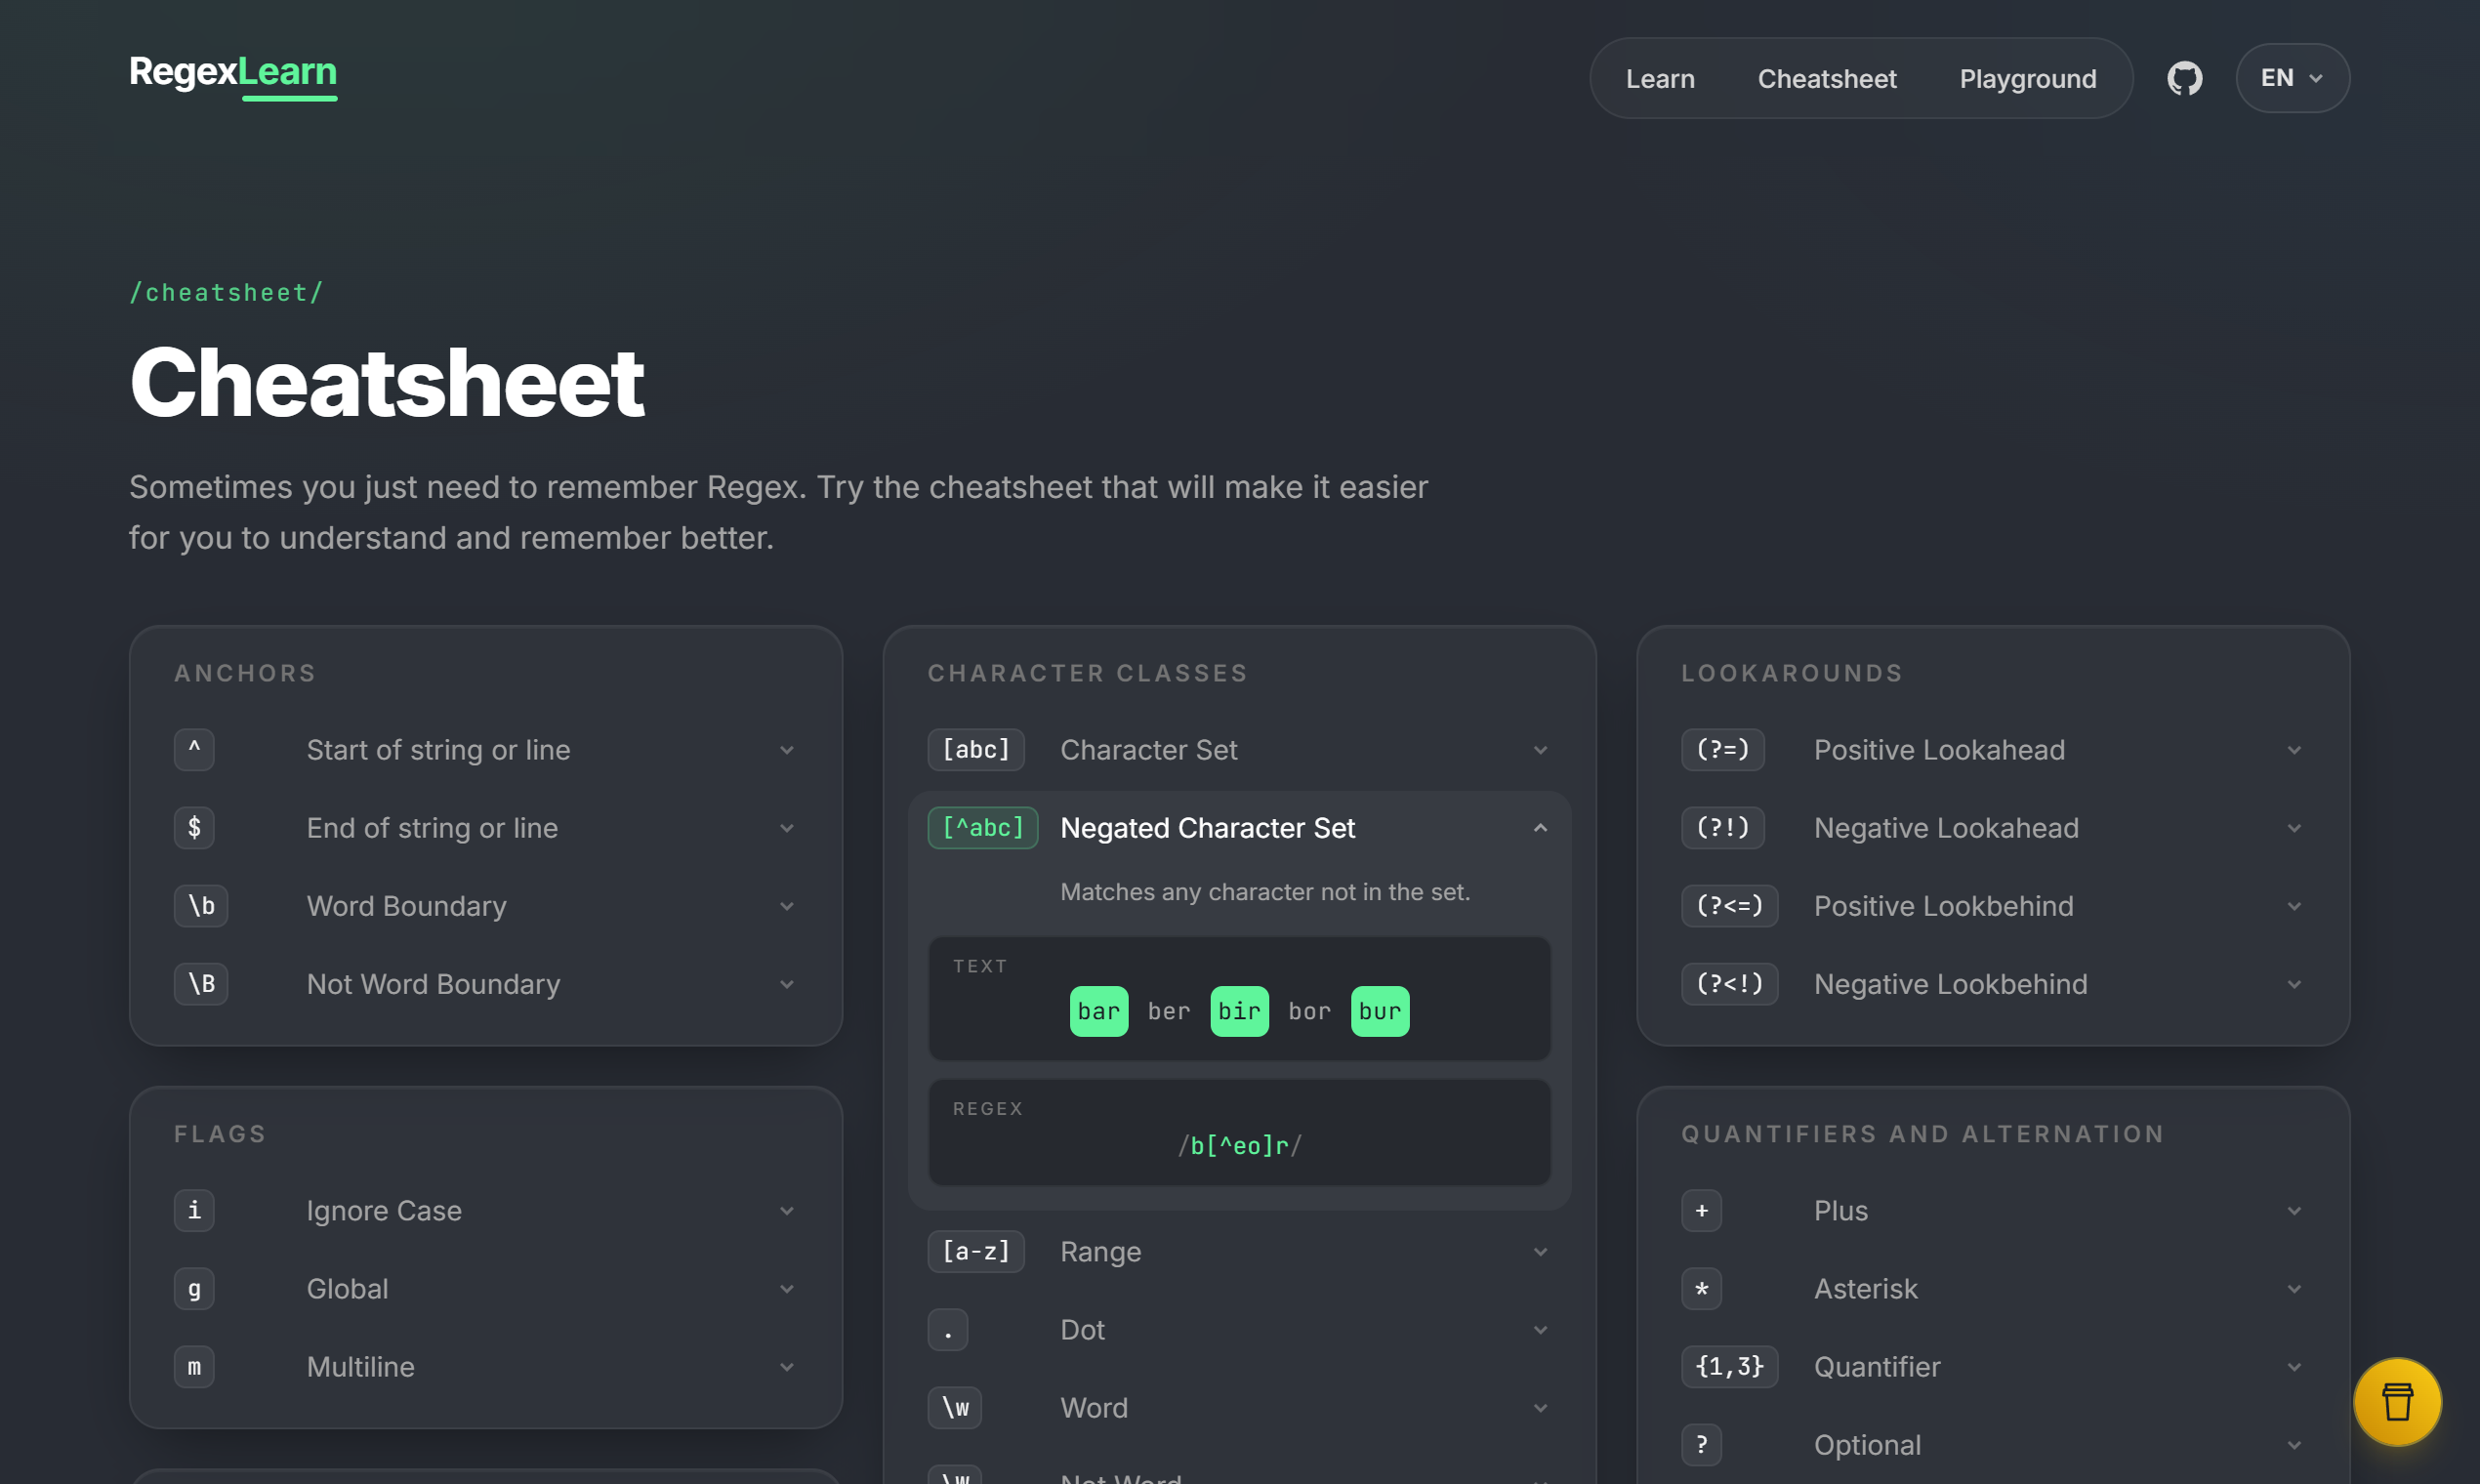Click the unmatched word 'ber'
Screen dimensions: 2480x1484
tap(1169, 1012)
